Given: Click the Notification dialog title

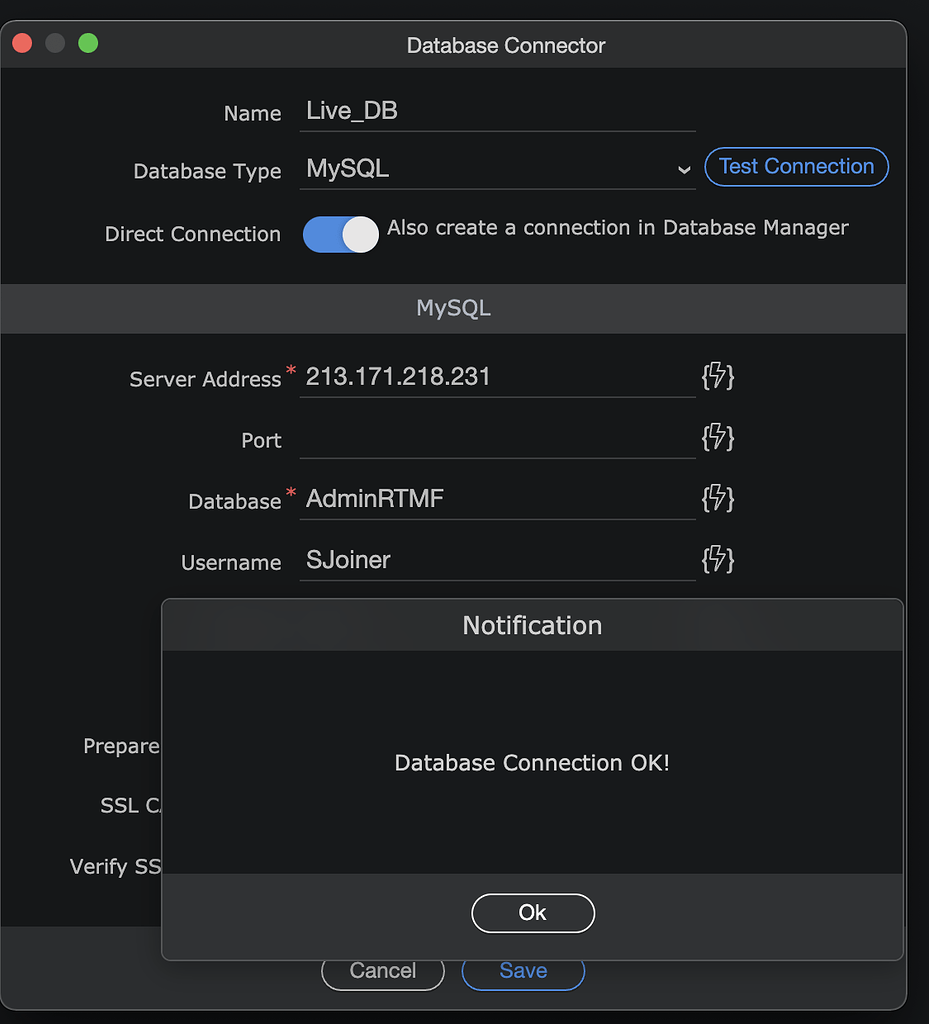Looking at the screenshot, I should (x=532, y=626).
